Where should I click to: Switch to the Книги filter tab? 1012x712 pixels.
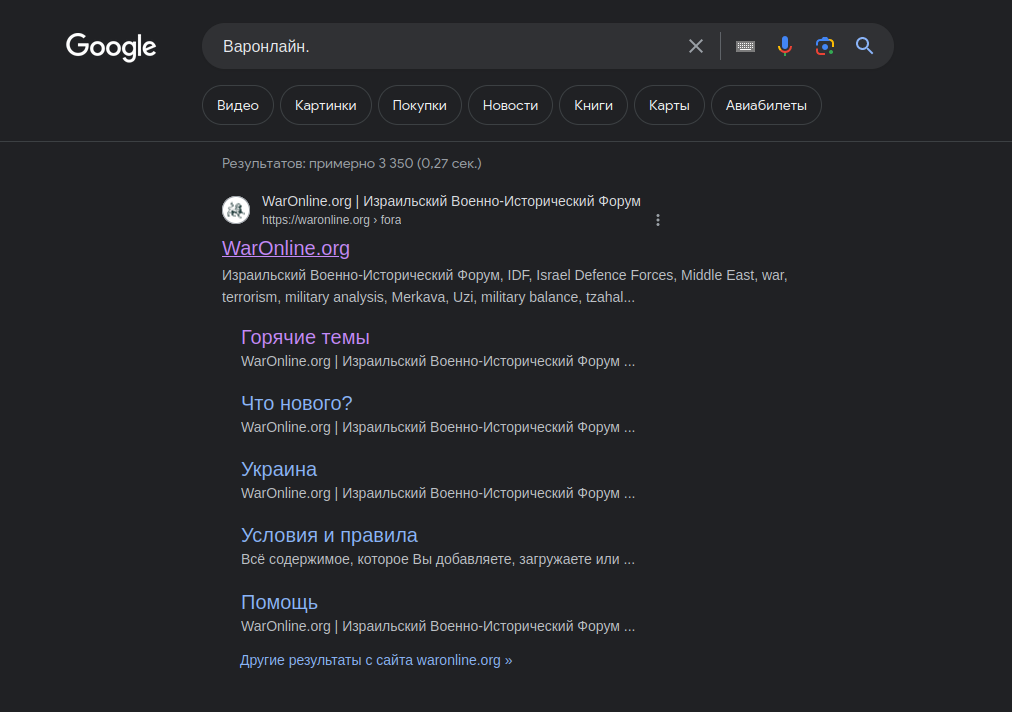pyautogui.click(x=594, y=105)
